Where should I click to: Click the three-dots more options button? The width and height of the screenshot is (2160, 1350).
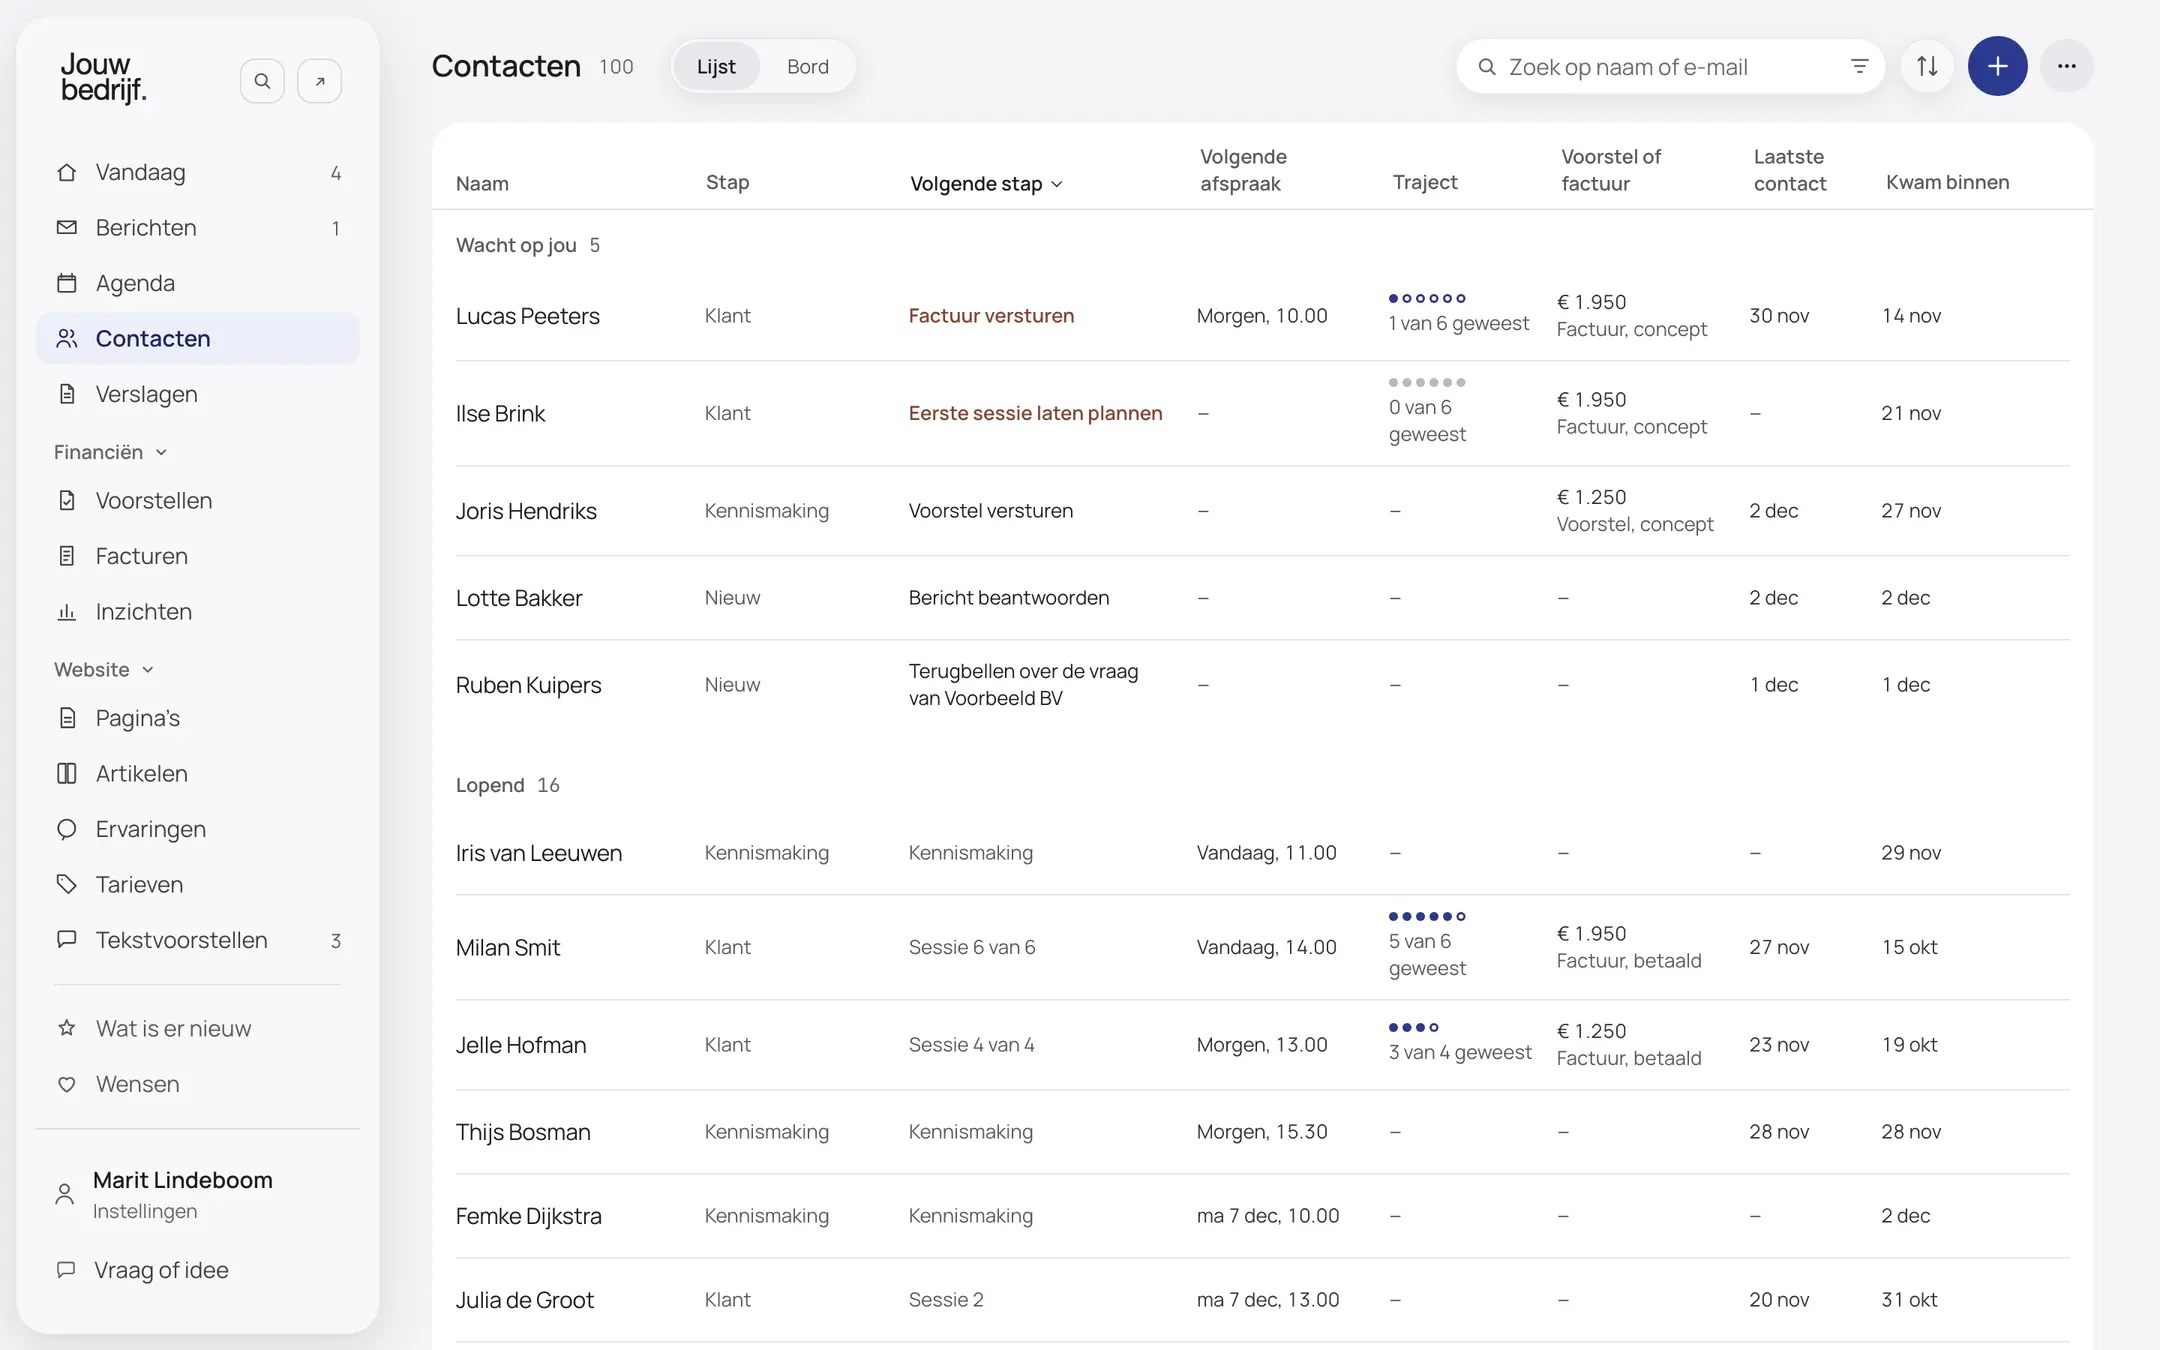2067,66
